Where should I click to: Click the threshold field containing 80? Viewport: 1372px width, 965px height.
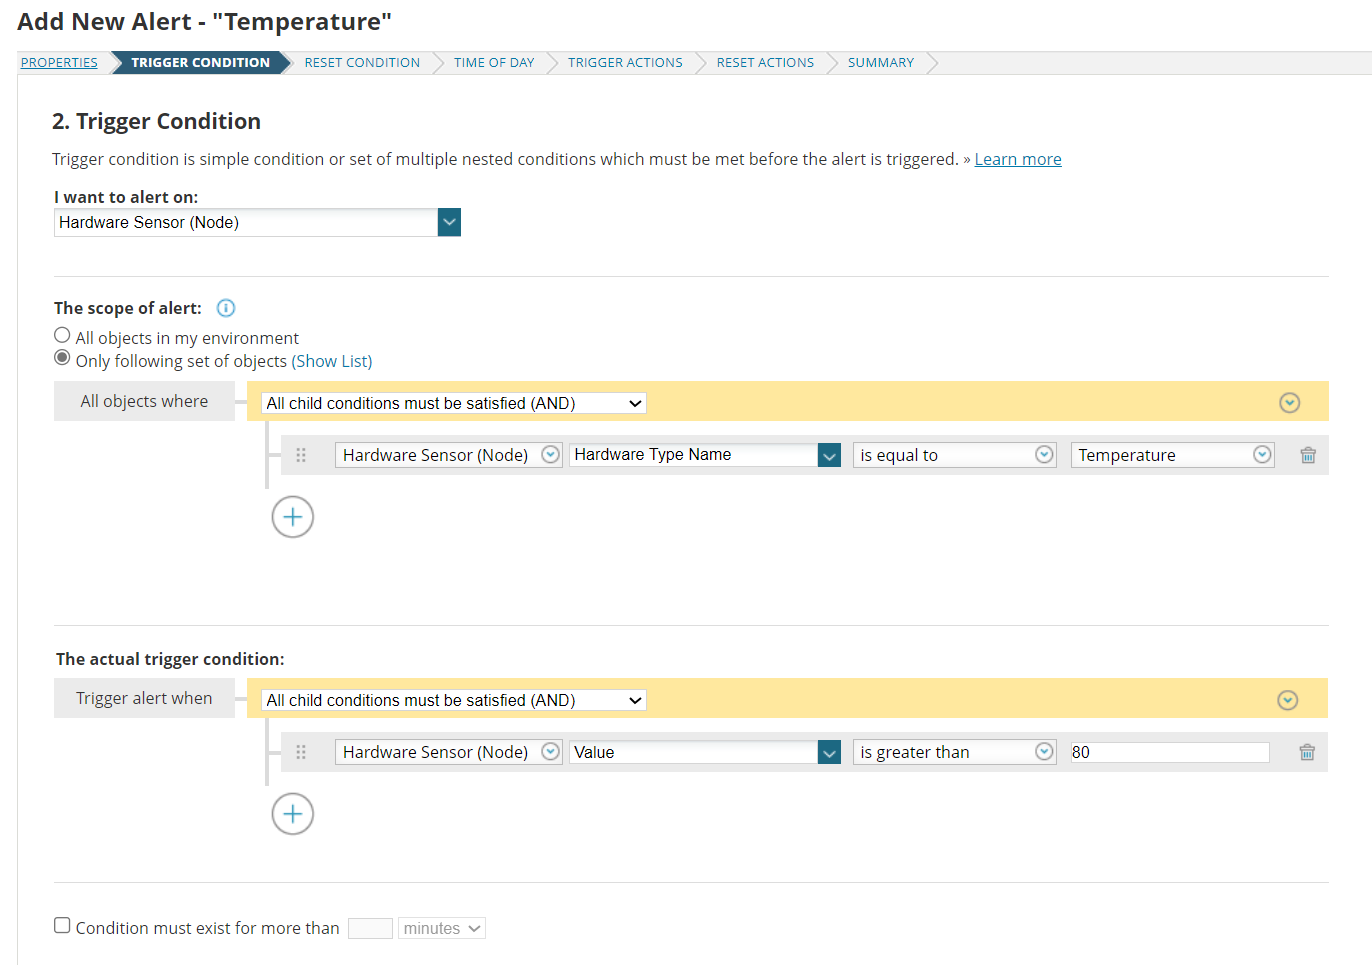tap(1170, 752)
